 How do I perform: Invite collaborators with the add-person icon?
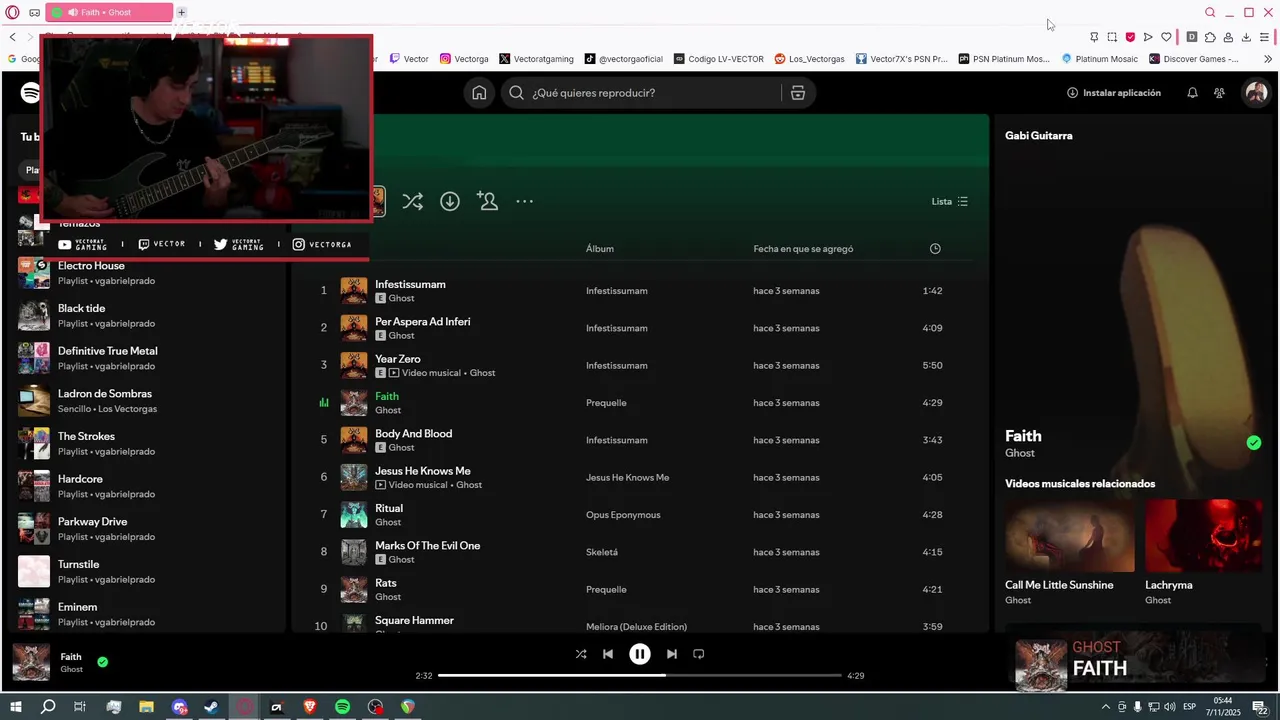click(488, 201)
